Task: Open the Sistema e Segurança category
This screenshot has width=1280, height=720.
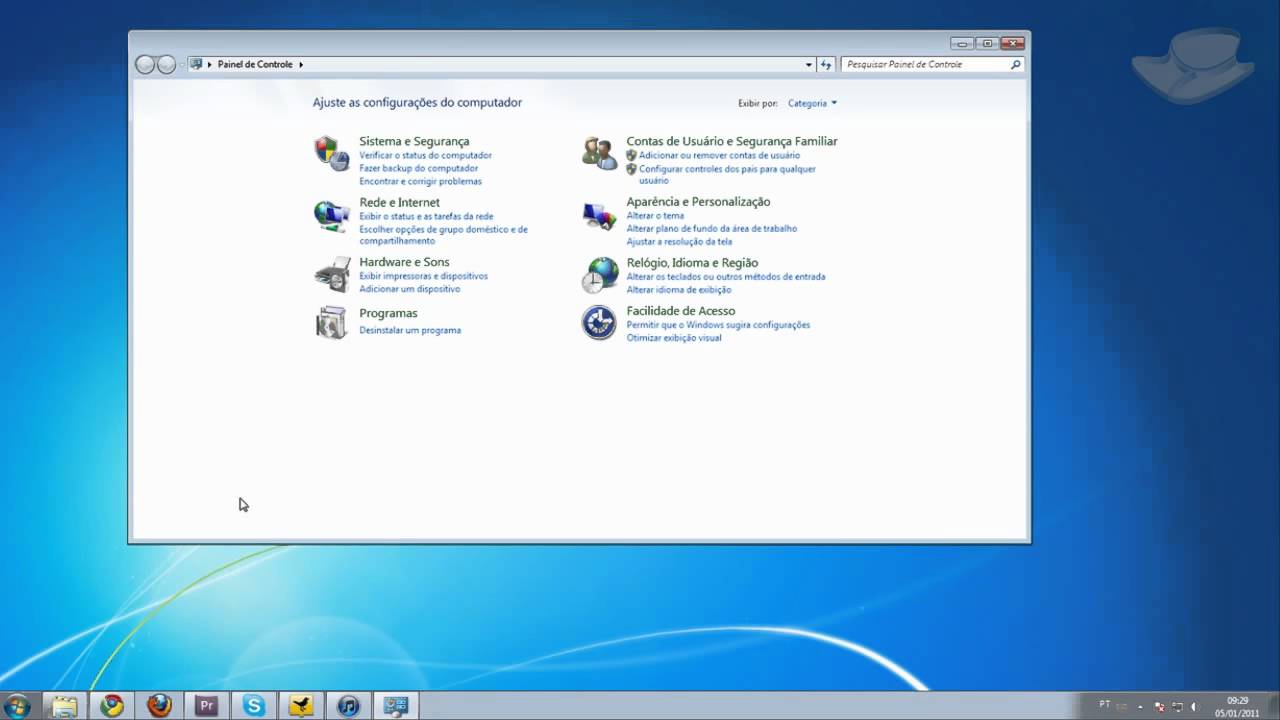Action: [414, 141]
